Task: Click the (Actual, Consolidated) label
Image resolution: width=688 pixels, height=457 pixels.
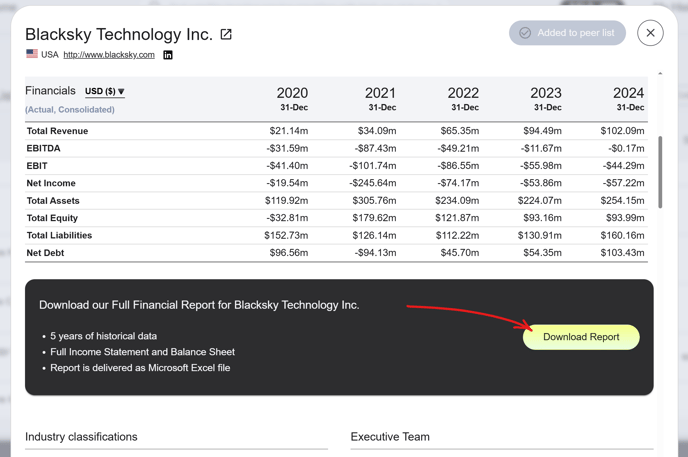Action: click(70, 110)
